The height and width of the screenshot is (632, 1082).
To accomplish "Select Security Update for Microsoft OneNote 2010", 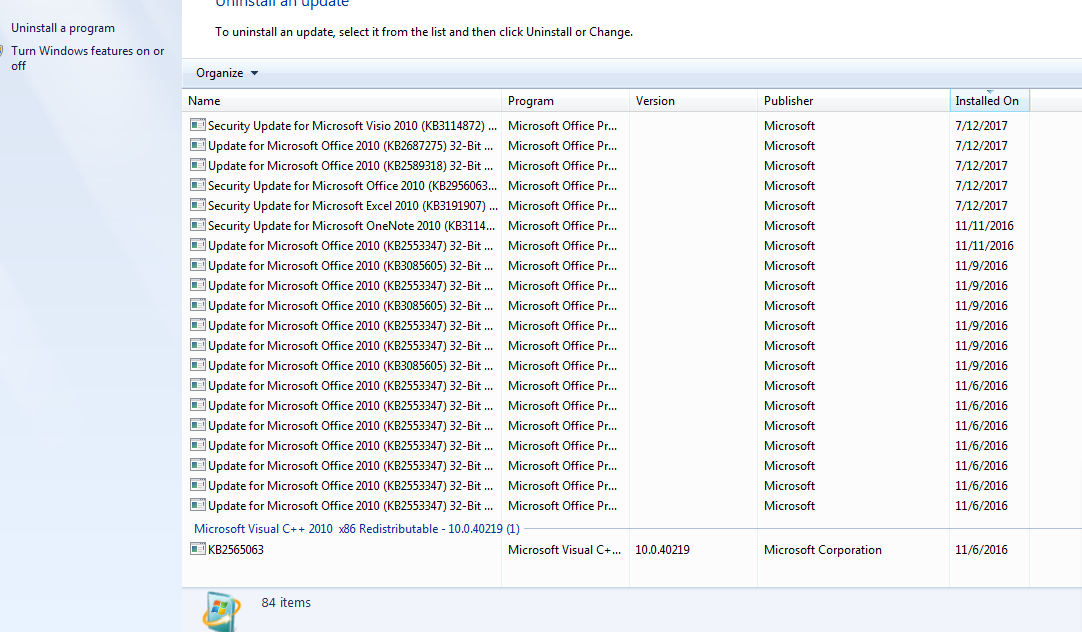I will [351, 226].
